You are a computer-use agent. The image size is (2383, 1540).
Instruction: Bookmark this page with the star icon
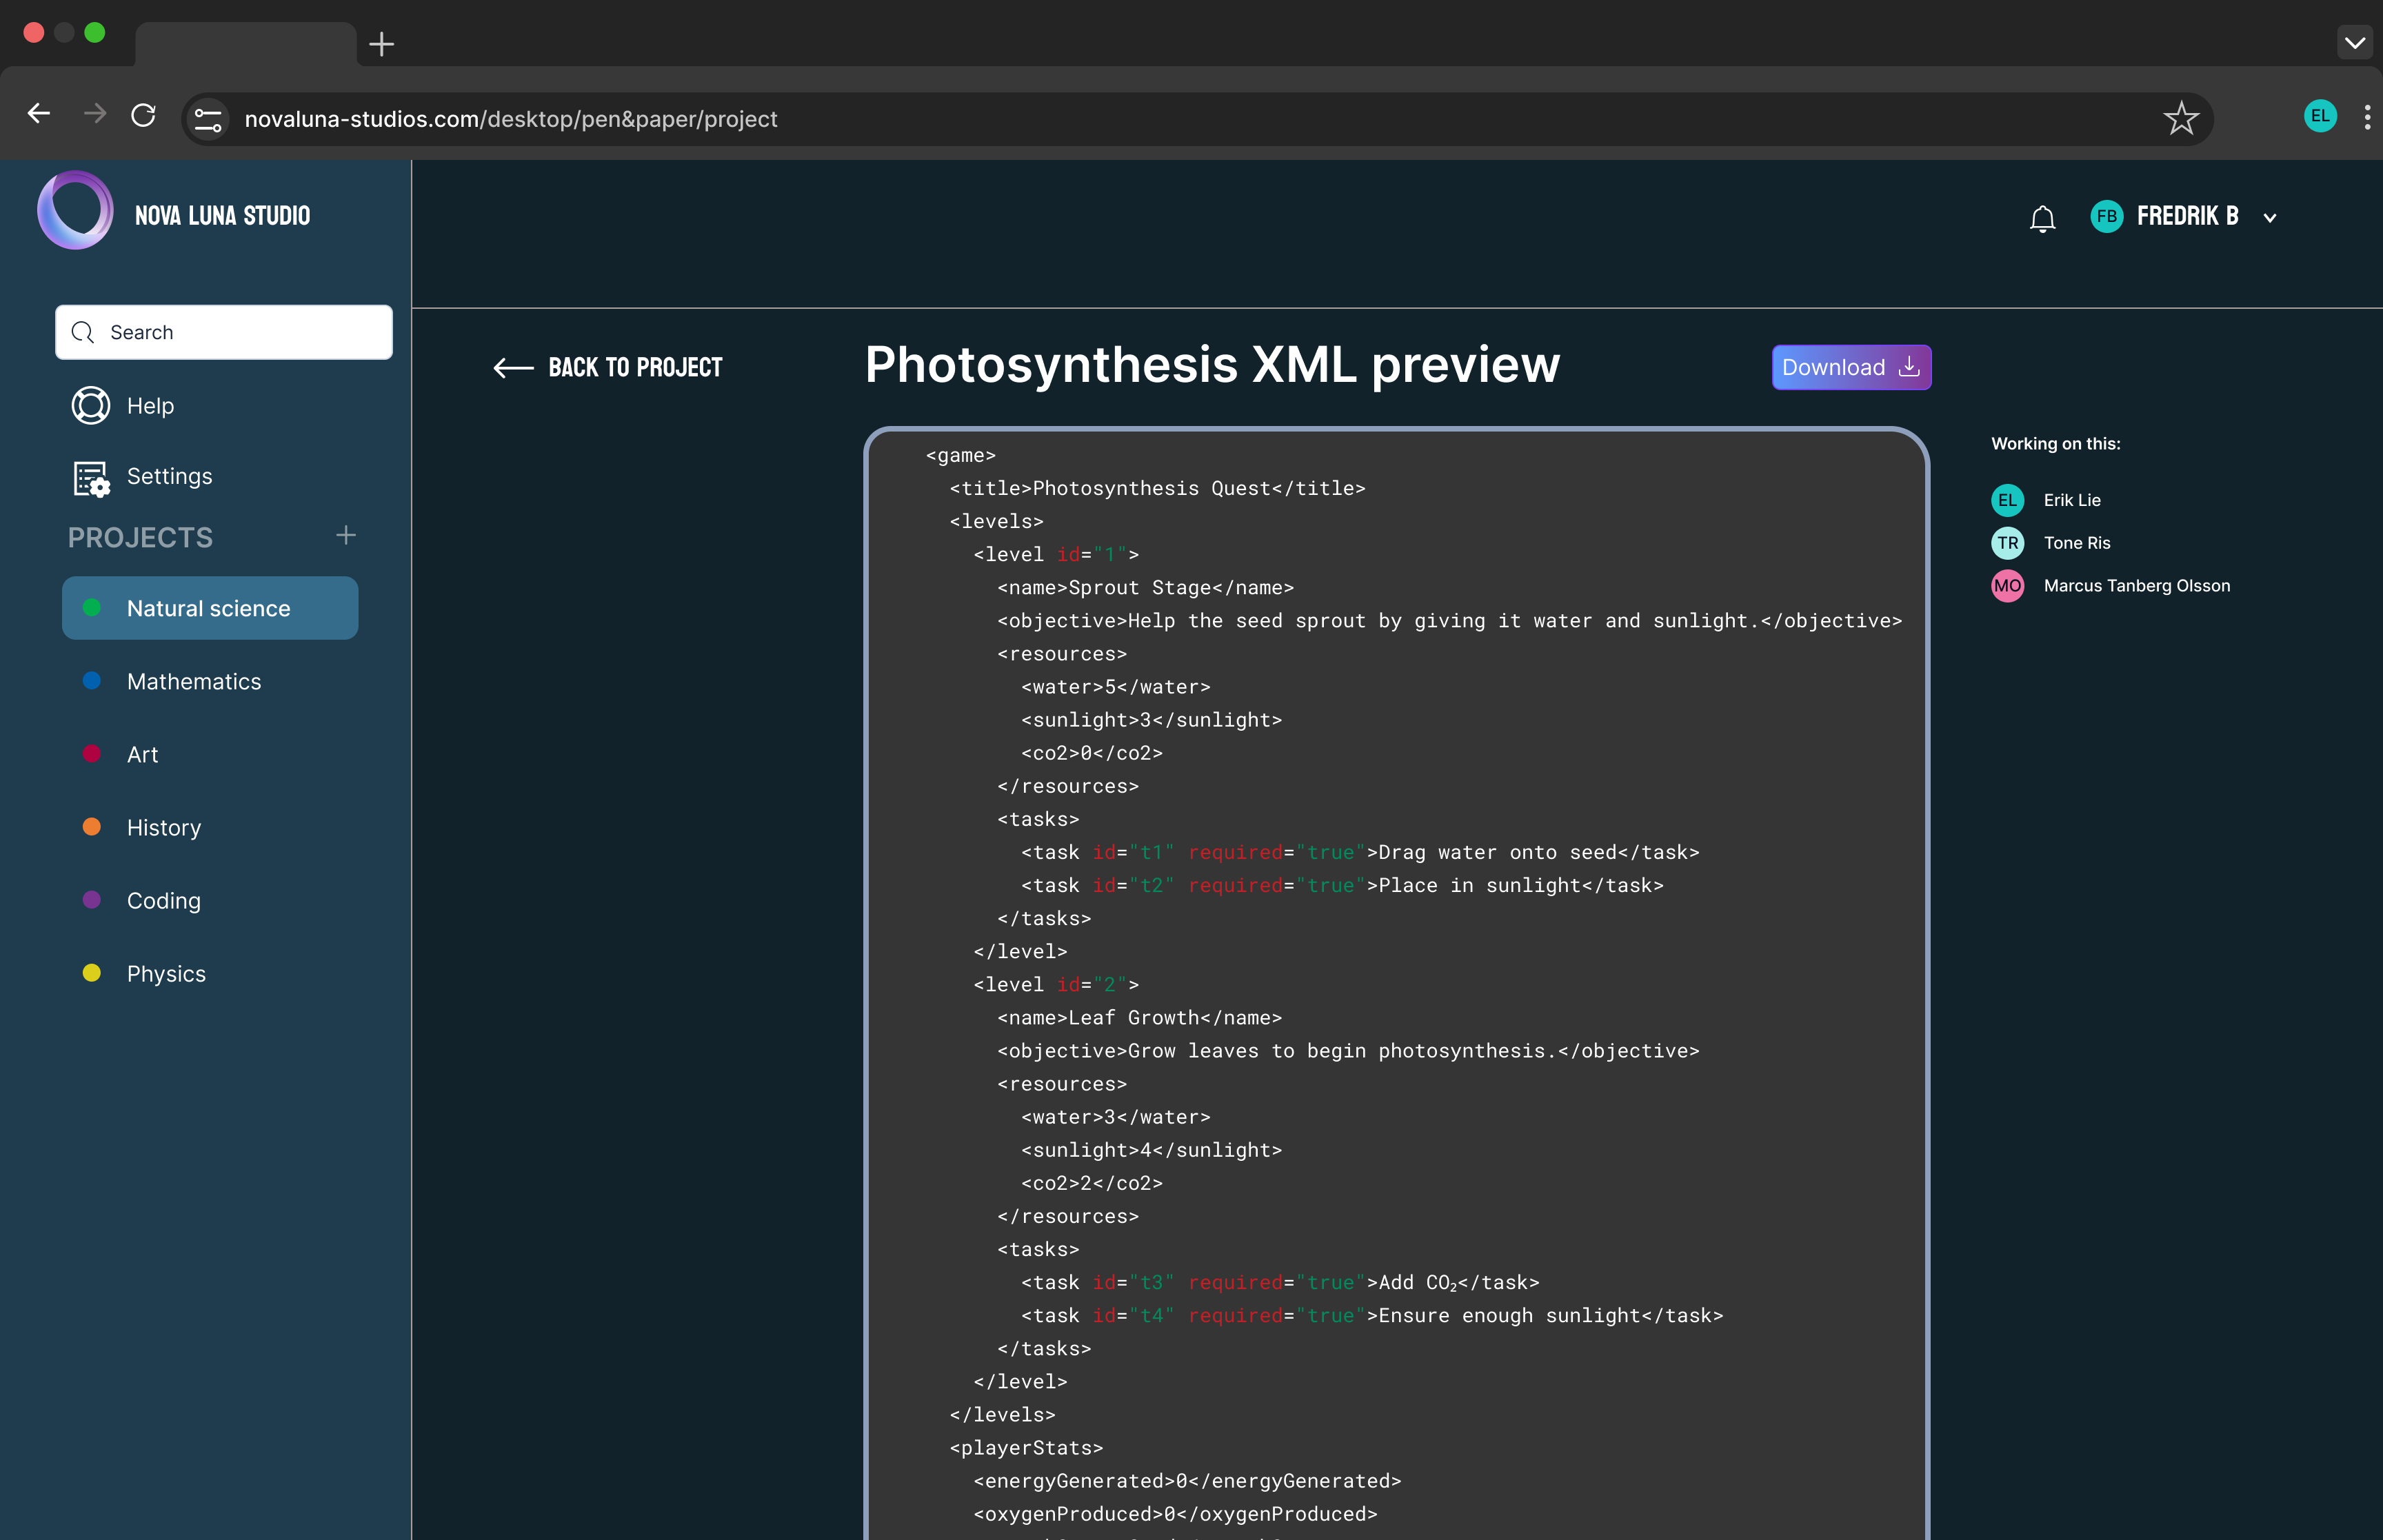pos(2180,118)
